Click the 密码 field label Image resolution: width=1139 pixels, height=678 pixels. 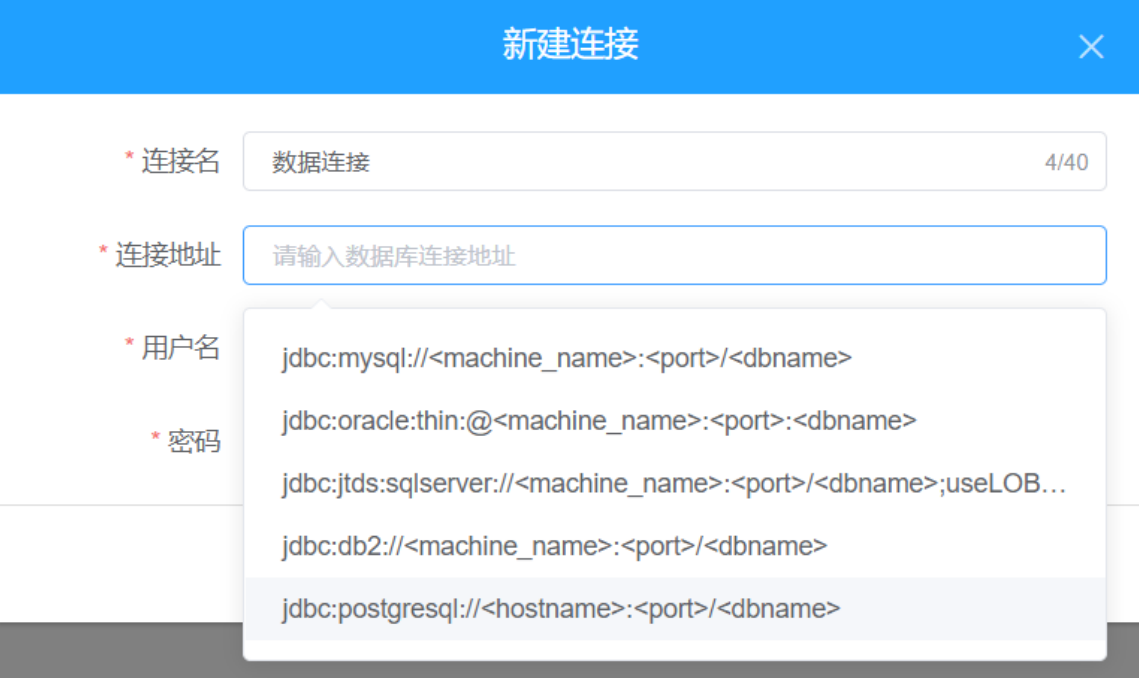(x=194, y=441)
